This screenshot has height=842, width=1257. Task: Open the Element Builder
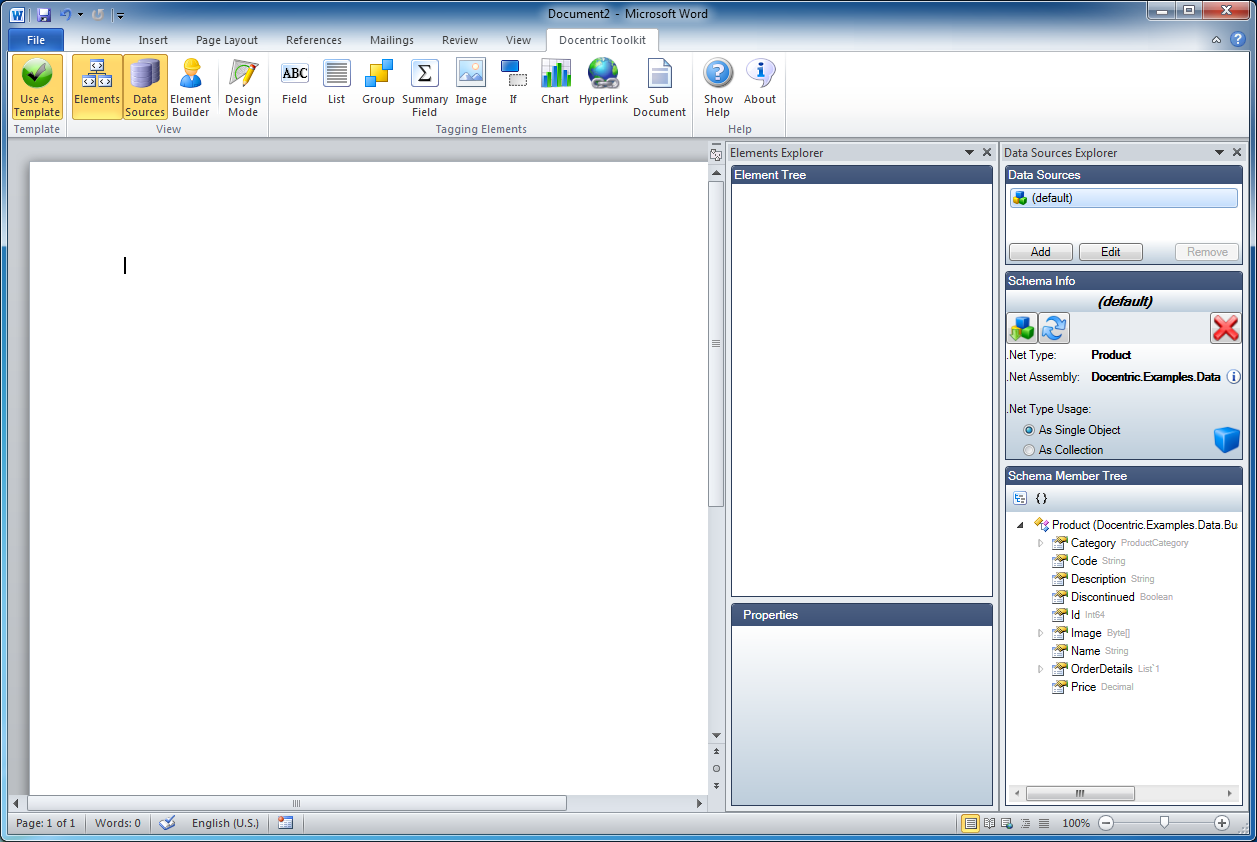(x=190, y=87)
